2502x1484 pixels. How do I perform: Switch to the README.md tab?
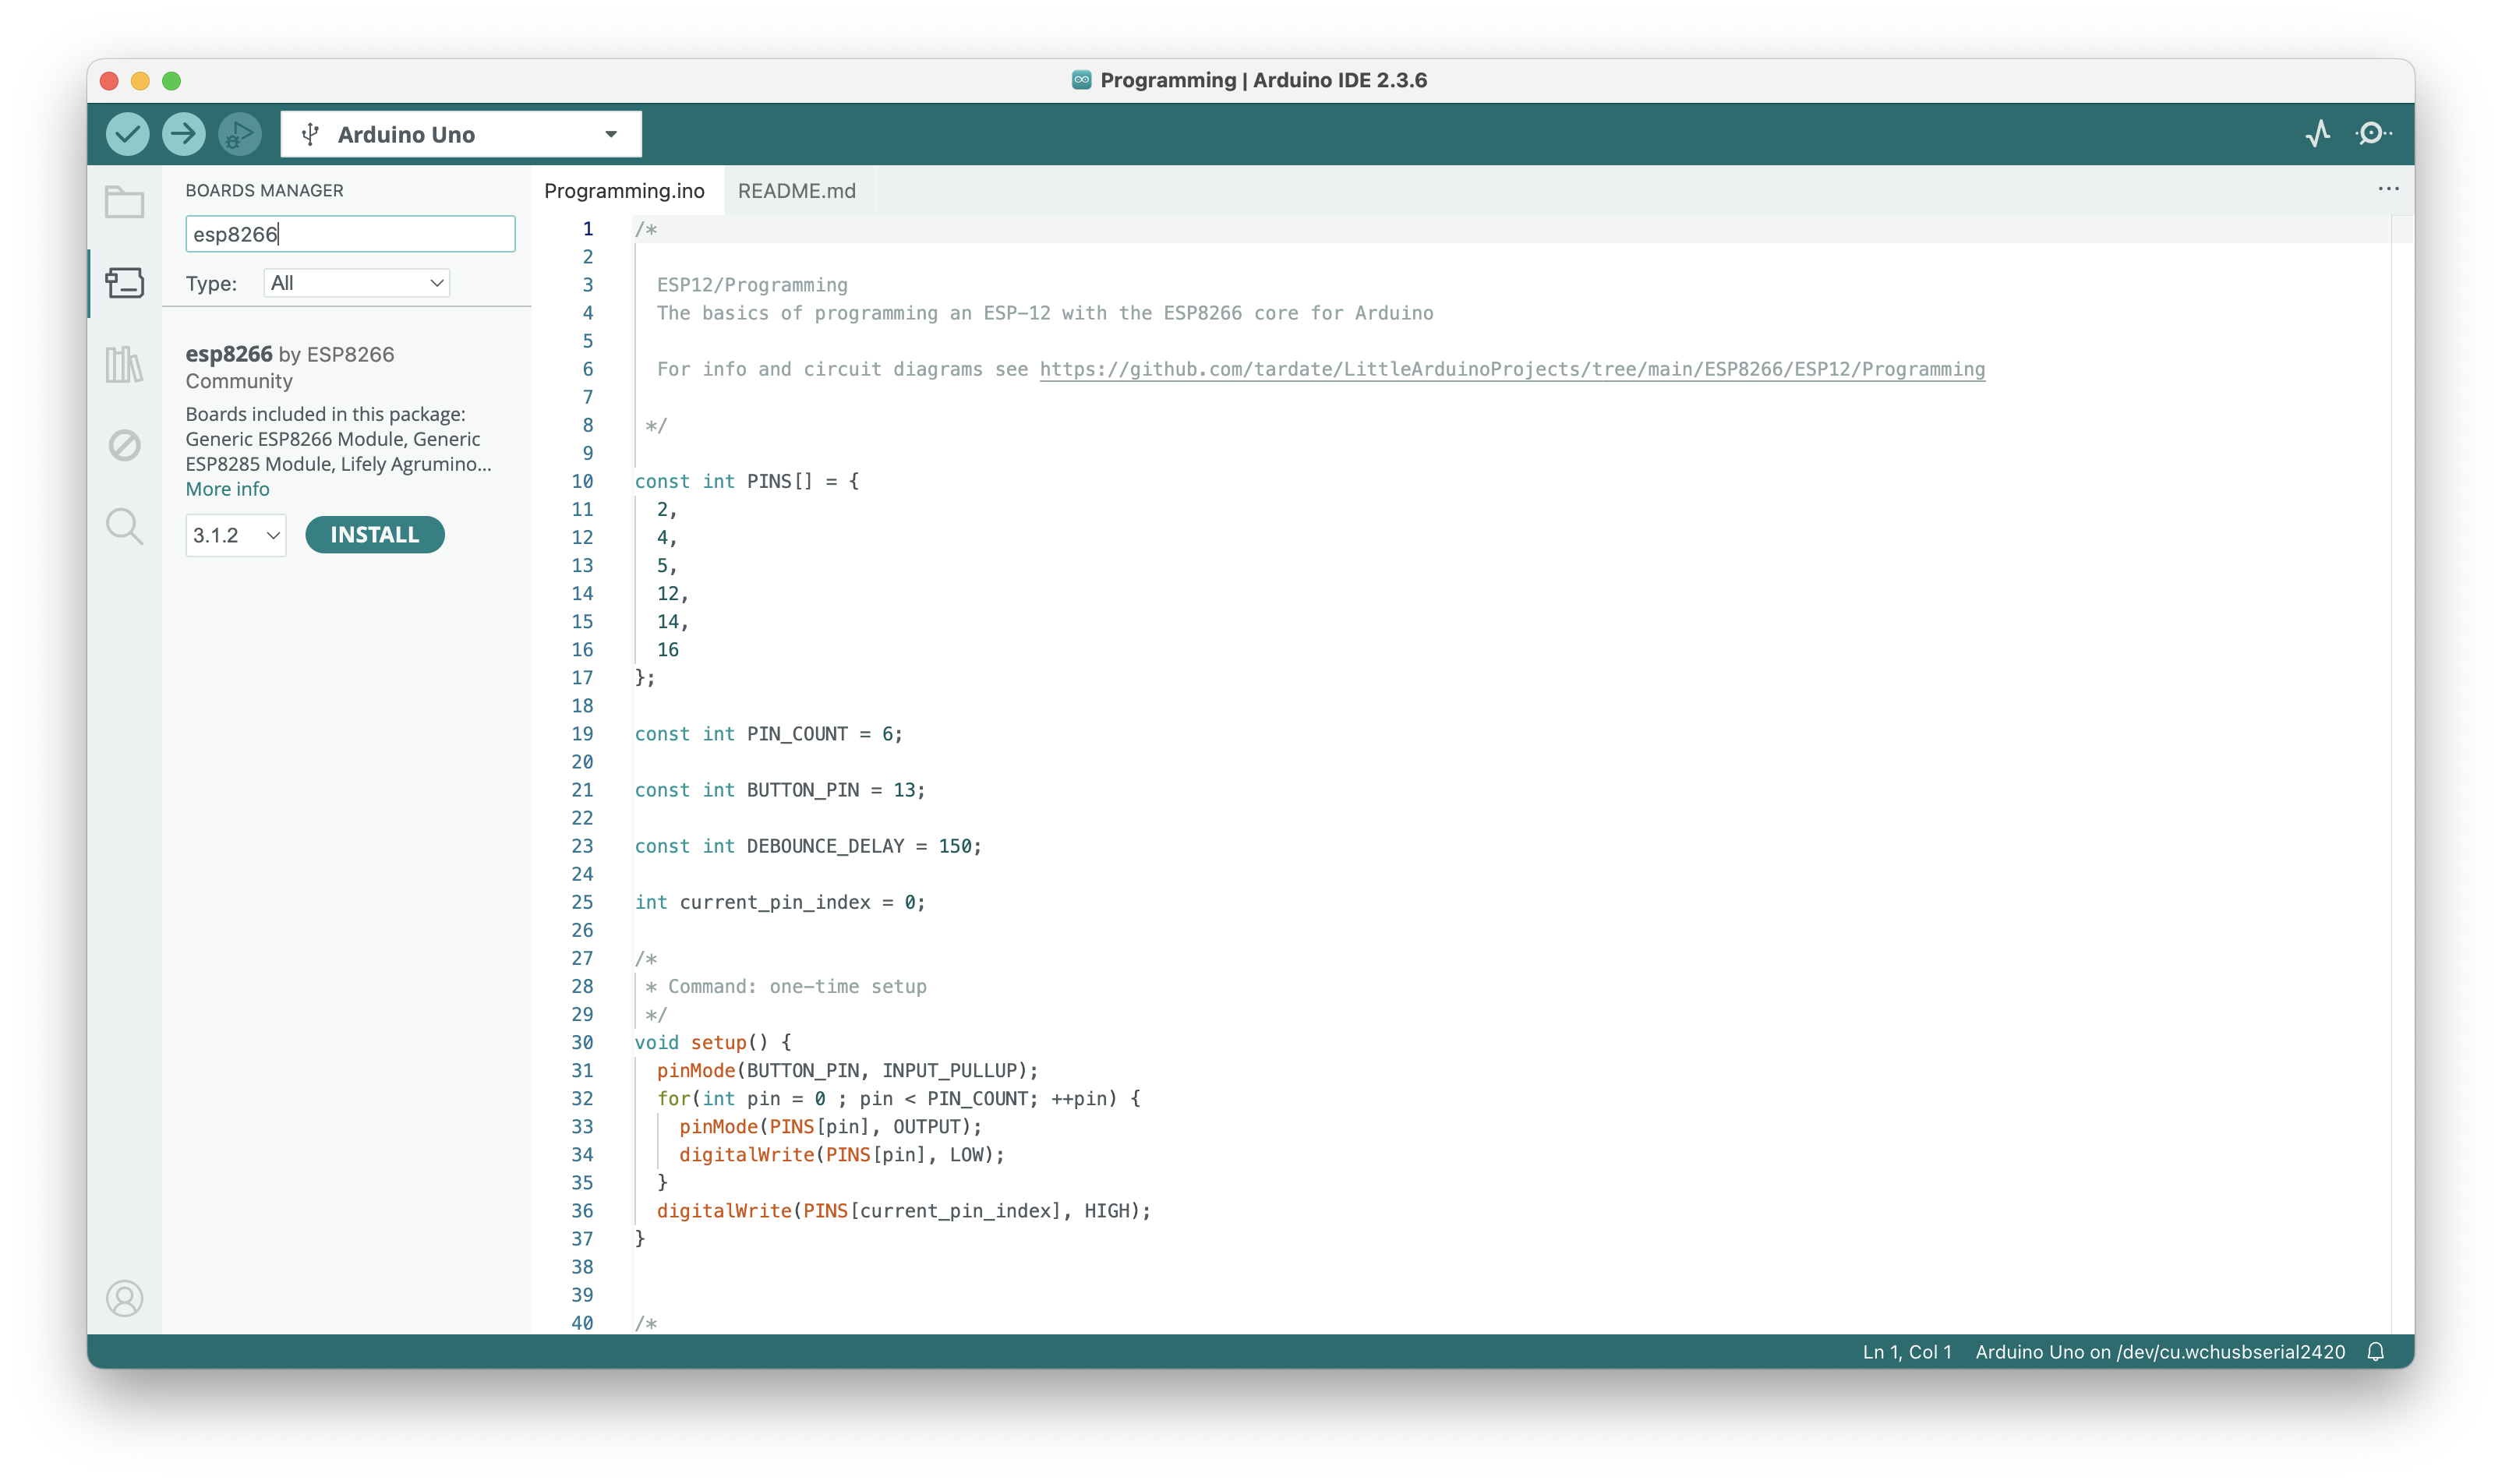pyautogui.click(x=796, y=191)
